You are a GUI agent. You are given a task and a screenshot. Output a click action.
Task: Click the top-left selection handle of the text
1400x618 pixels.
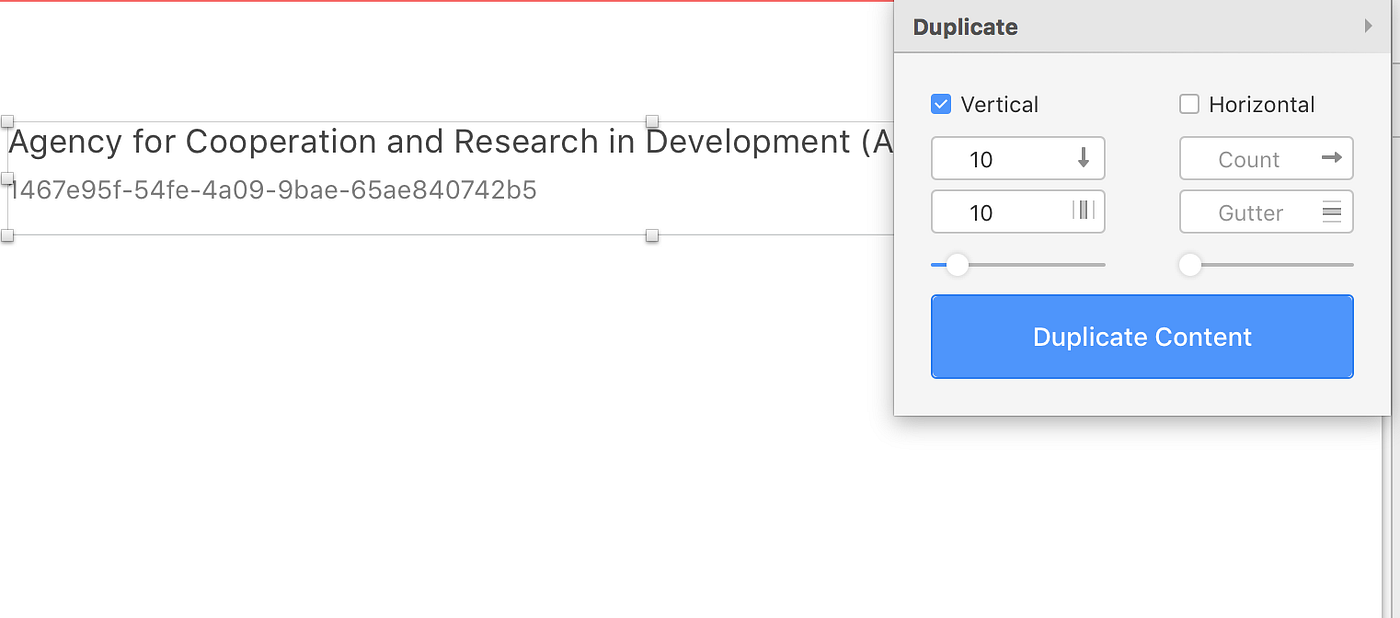click(8, 120)
